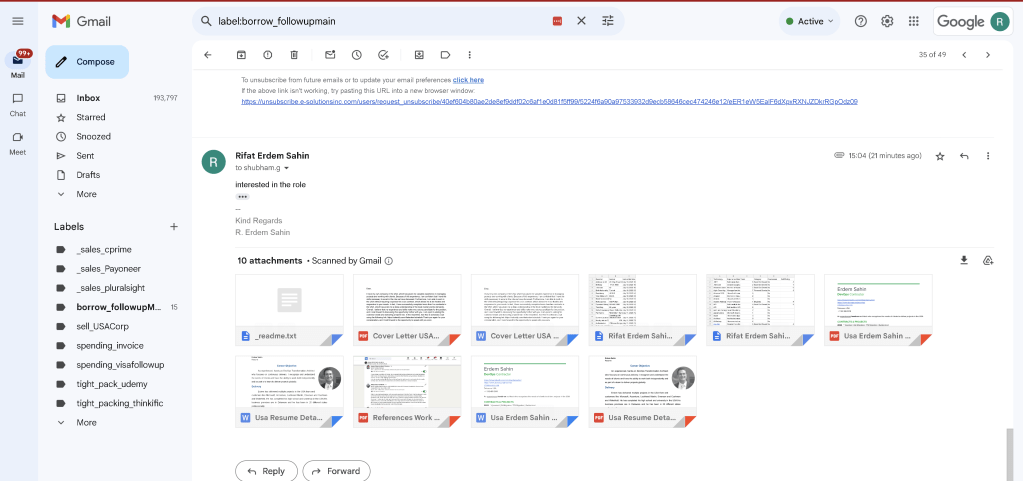Open the long unsubscribe URL link

[549, 102]
